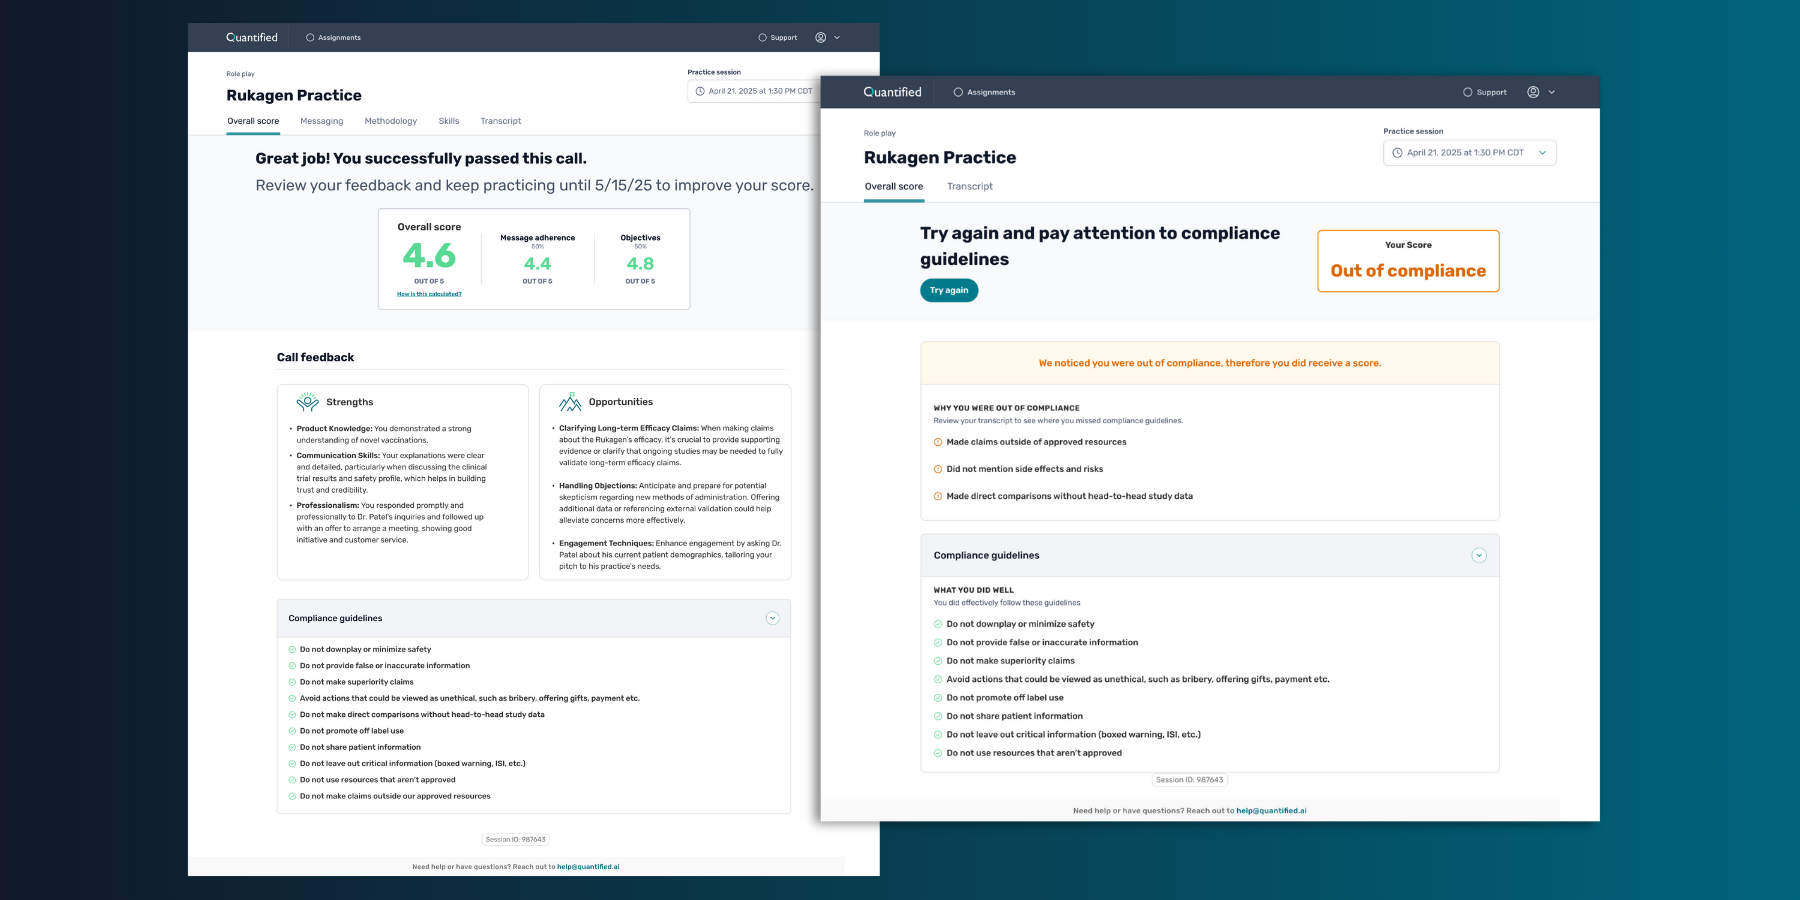Click warning icon beside 'Made direct comparisons' violation
This screenshot has width=1800, height=900.
[x=938, y=496]
